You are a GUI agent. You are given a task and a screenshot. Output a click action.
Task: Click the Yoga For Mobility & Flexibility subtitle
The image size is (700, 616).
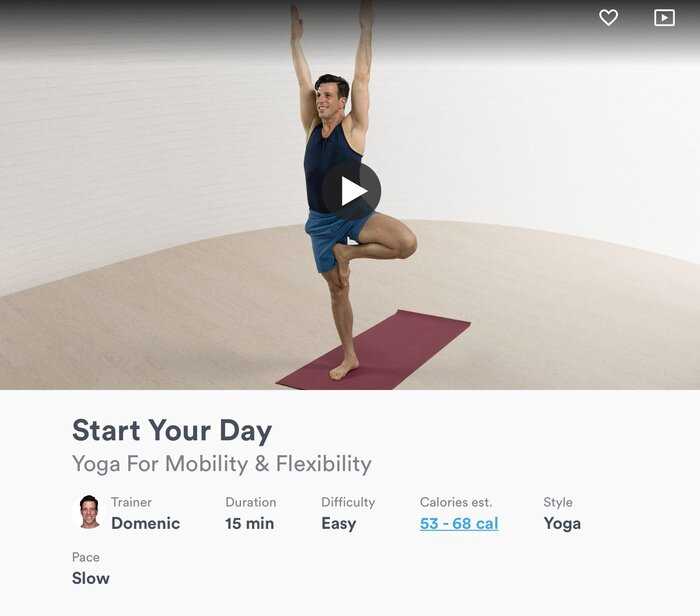[x=222, y=464]
